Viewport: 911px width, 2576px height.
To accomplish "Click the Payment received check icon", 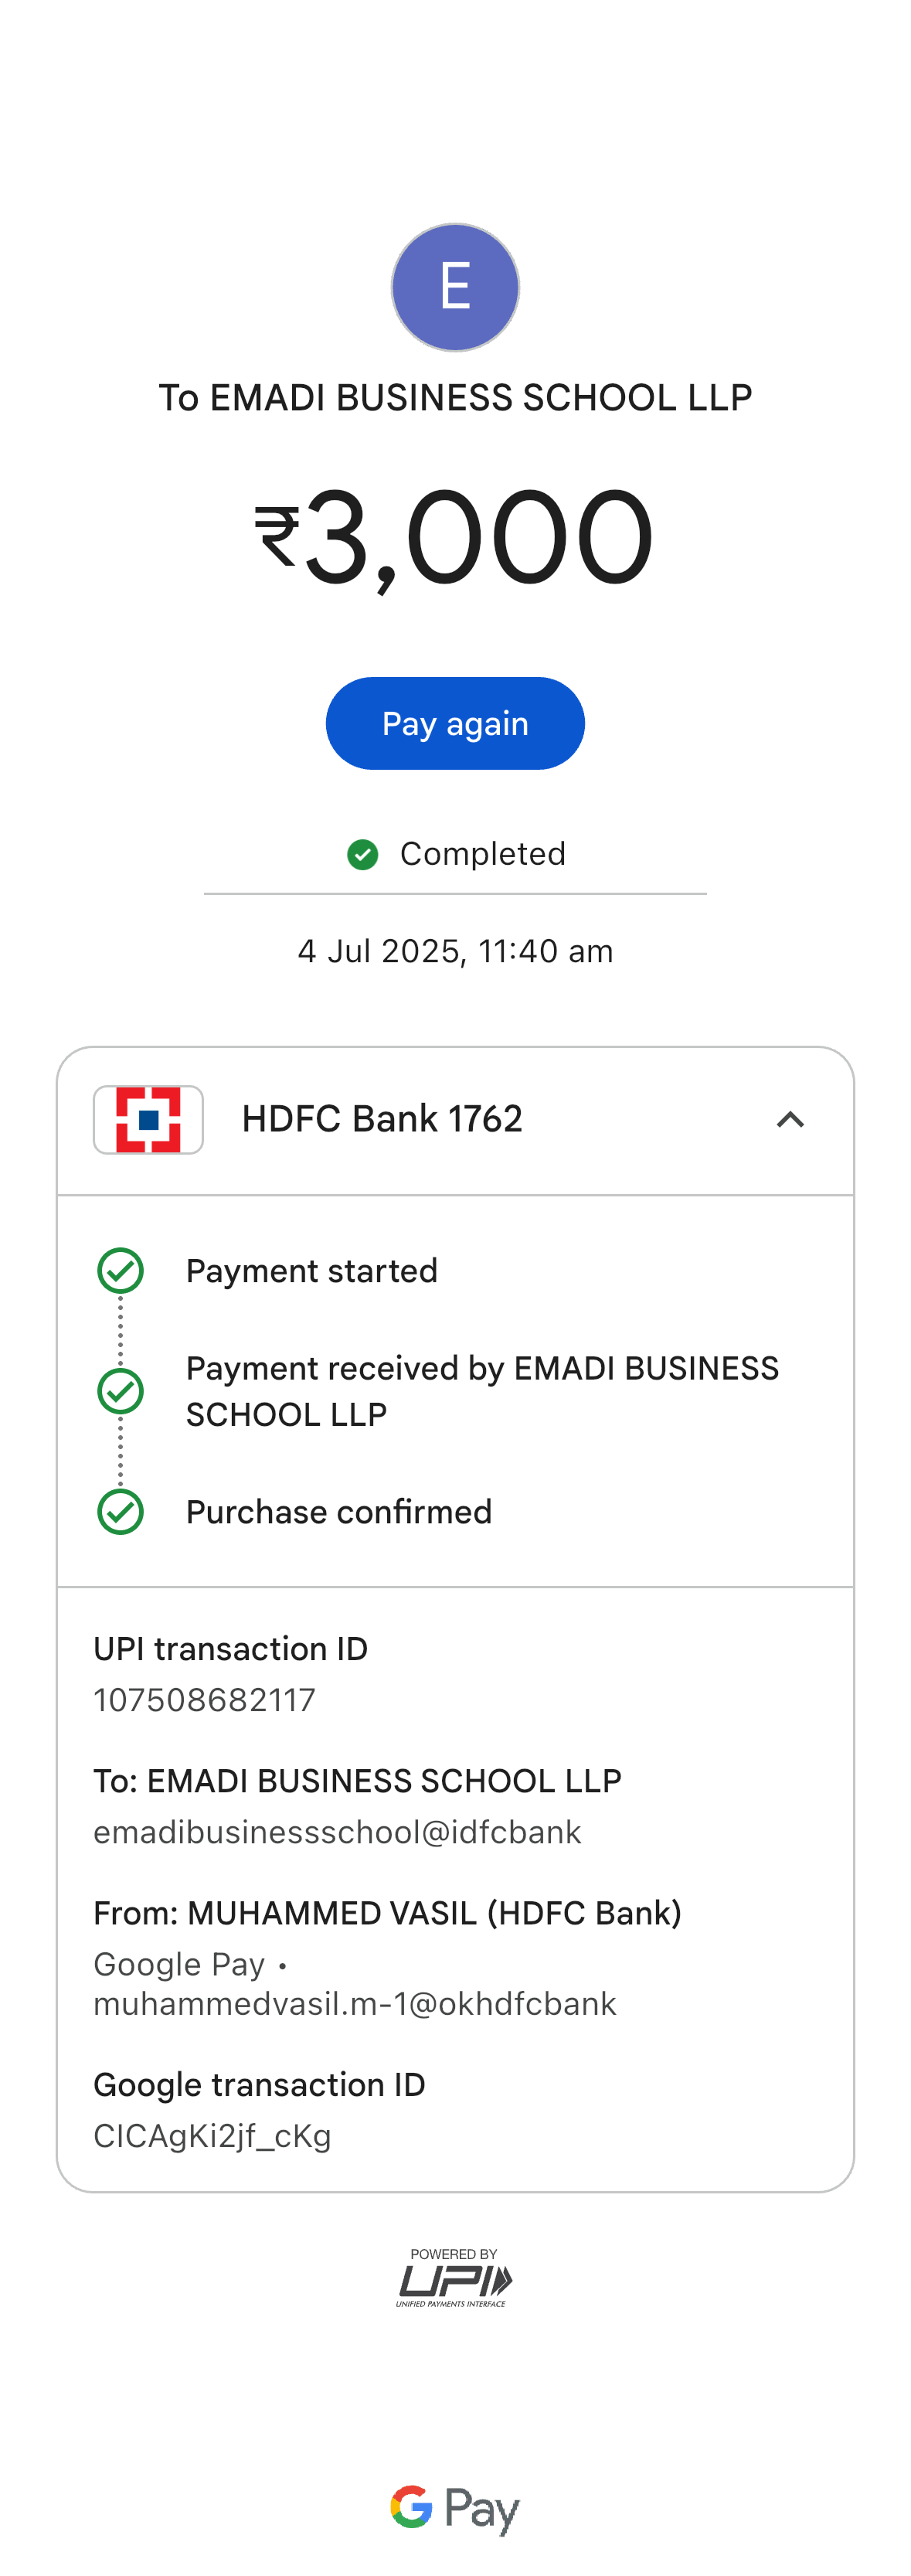I will click(x=121, y=1391).
